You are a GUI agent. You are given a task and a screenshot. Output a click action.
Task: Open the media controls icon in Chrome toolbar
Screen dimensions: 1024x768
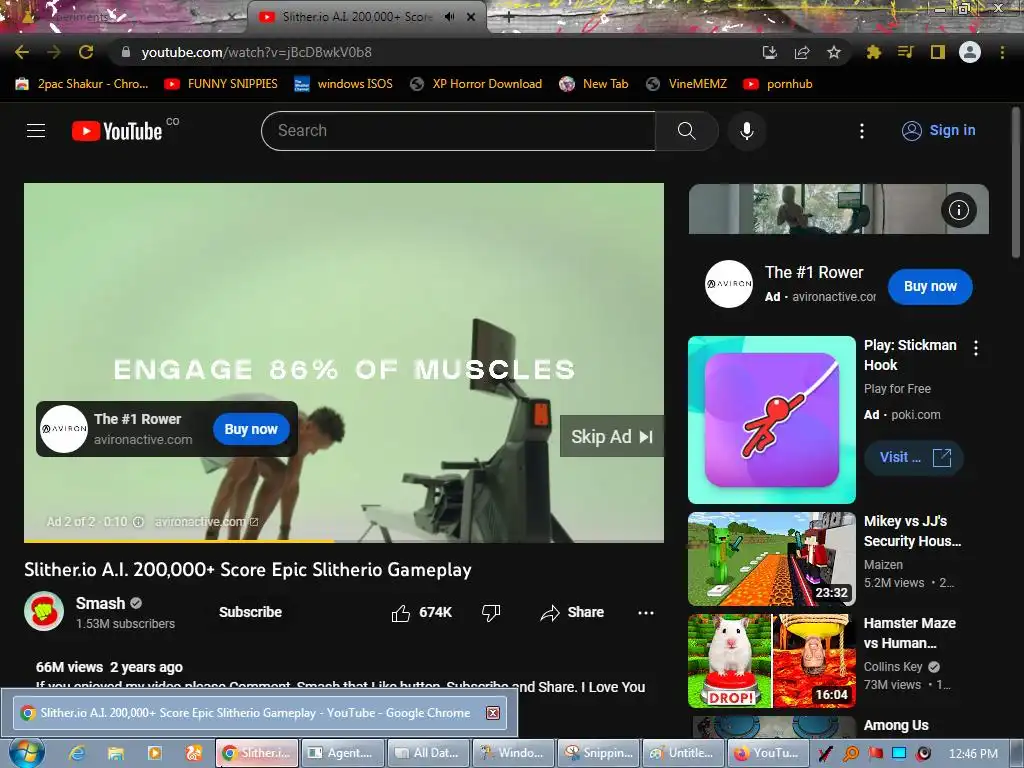906,52
